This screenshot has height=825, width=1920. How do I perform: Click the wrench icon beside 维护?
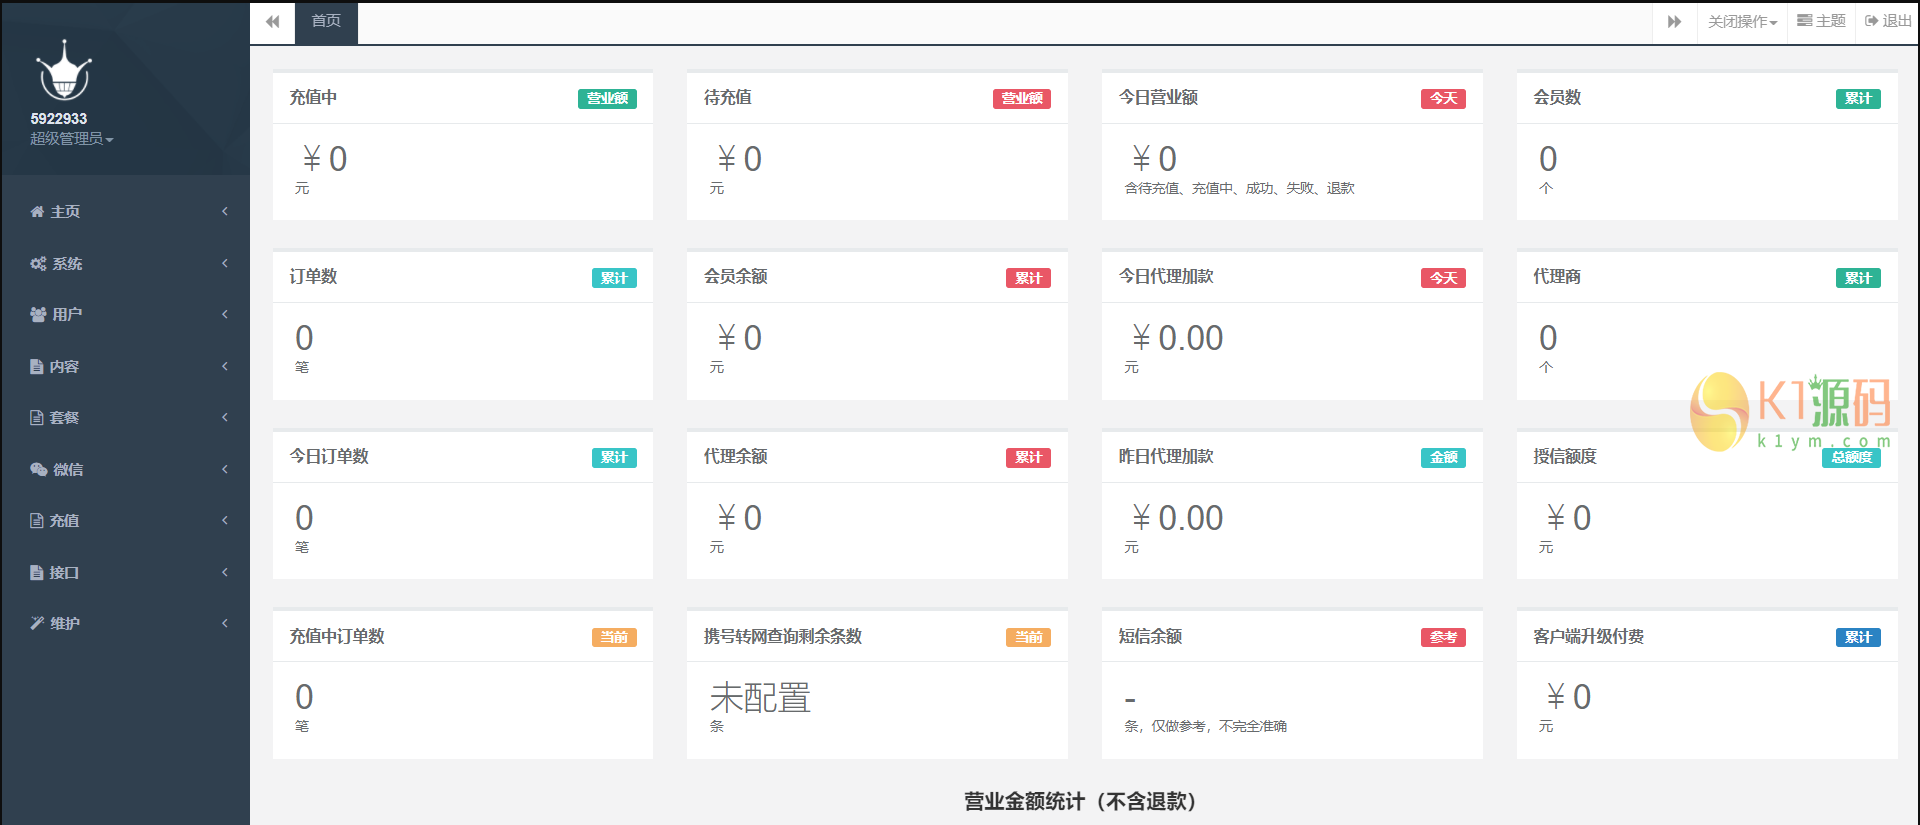tap(37, 624)
